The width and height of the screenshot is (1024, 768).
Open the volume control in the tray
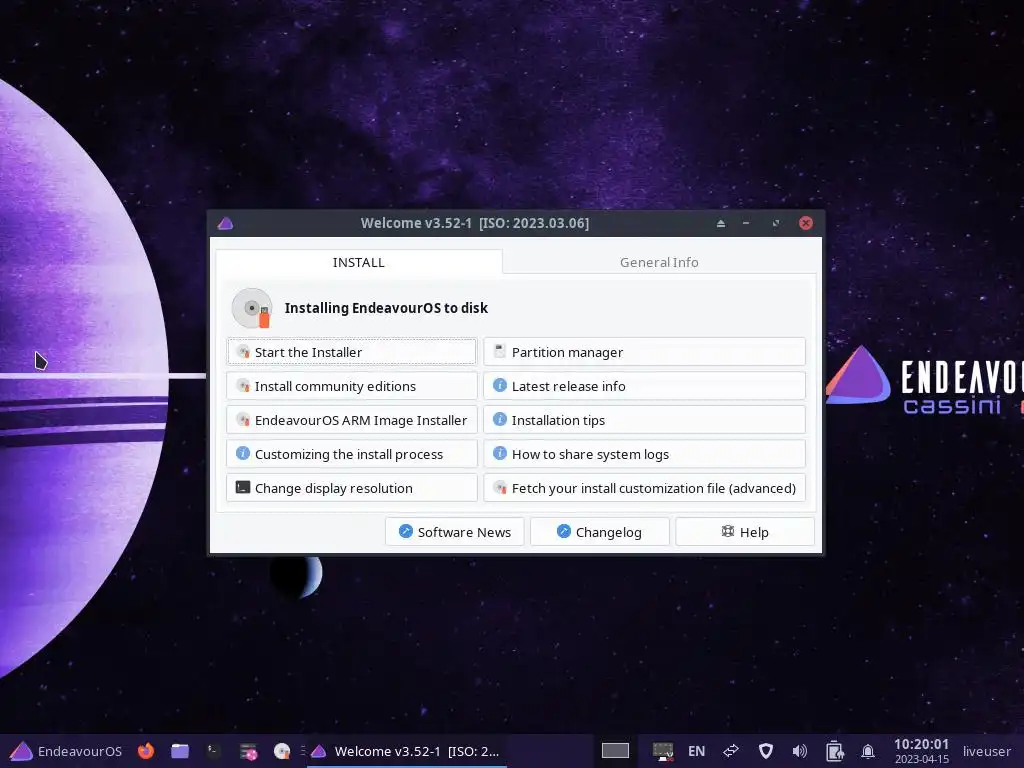click(x=799, y=751)
